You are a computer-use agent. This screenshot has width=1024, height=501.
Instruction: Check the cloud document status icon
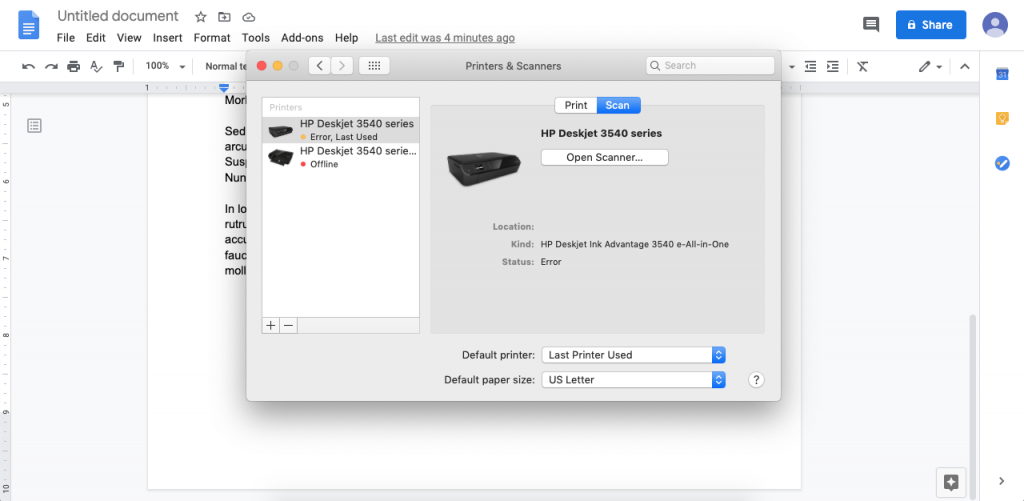click(248, 17)
